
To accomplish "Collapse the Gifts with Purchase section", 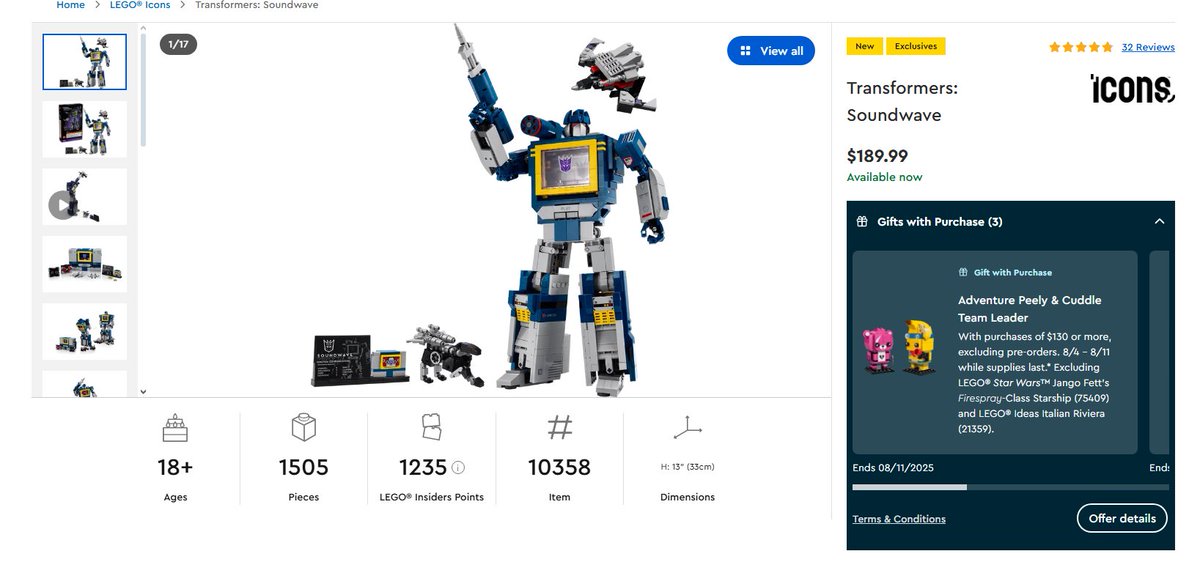I will (1159, 222).
